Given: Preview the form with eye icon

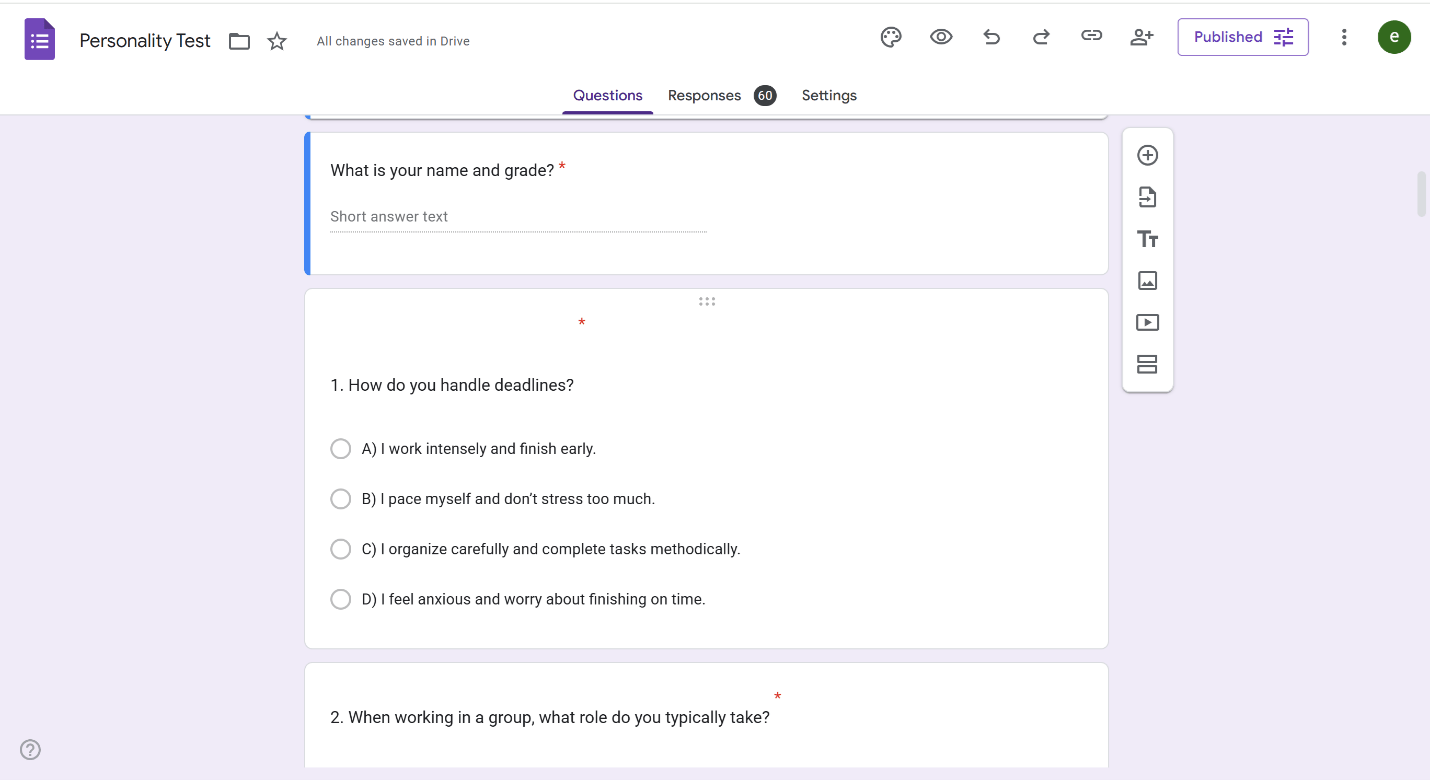Looking at the screenshot, I should pos(941,37).
